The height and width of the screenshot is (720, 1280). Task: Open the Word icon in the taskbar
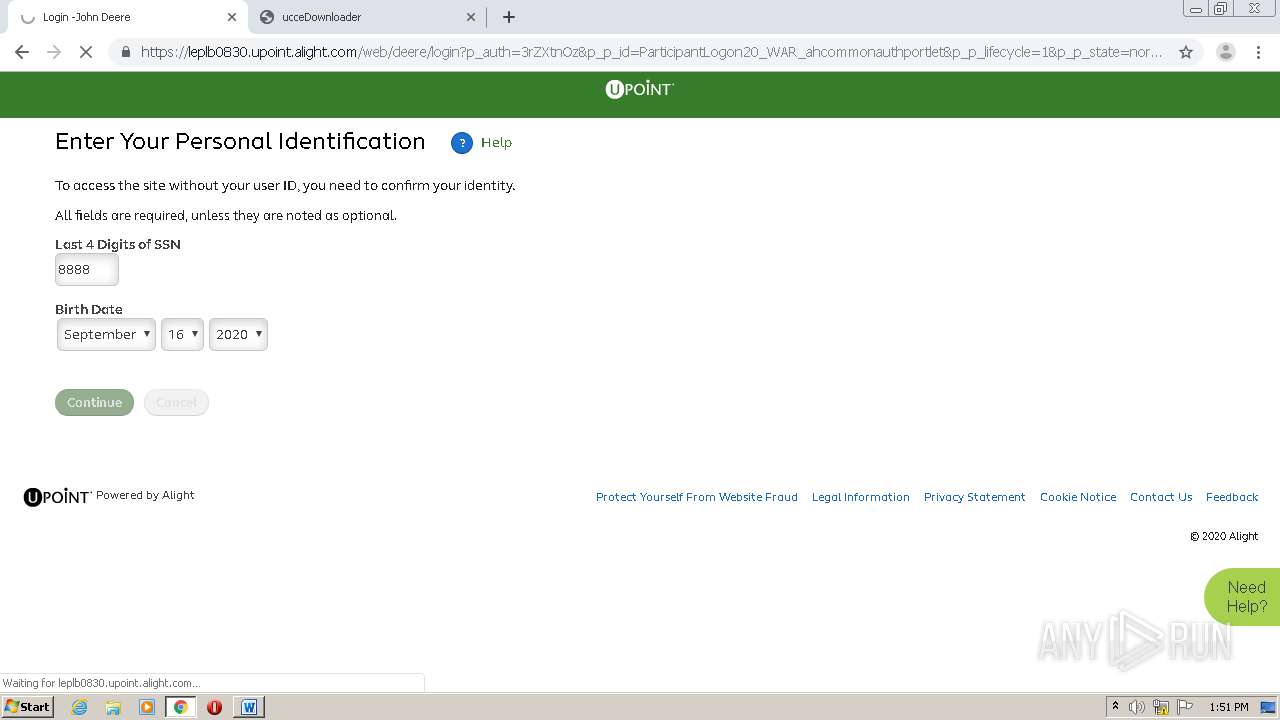pyautogui.click(x=249, y=707)
